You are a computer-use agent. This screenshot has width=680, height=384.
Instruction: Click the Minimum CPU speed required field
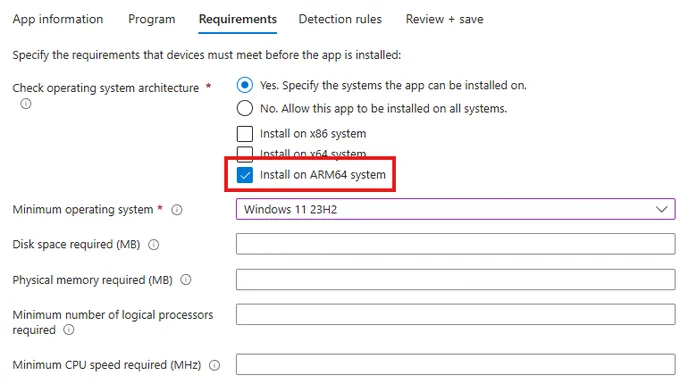[x=455, y=364]
